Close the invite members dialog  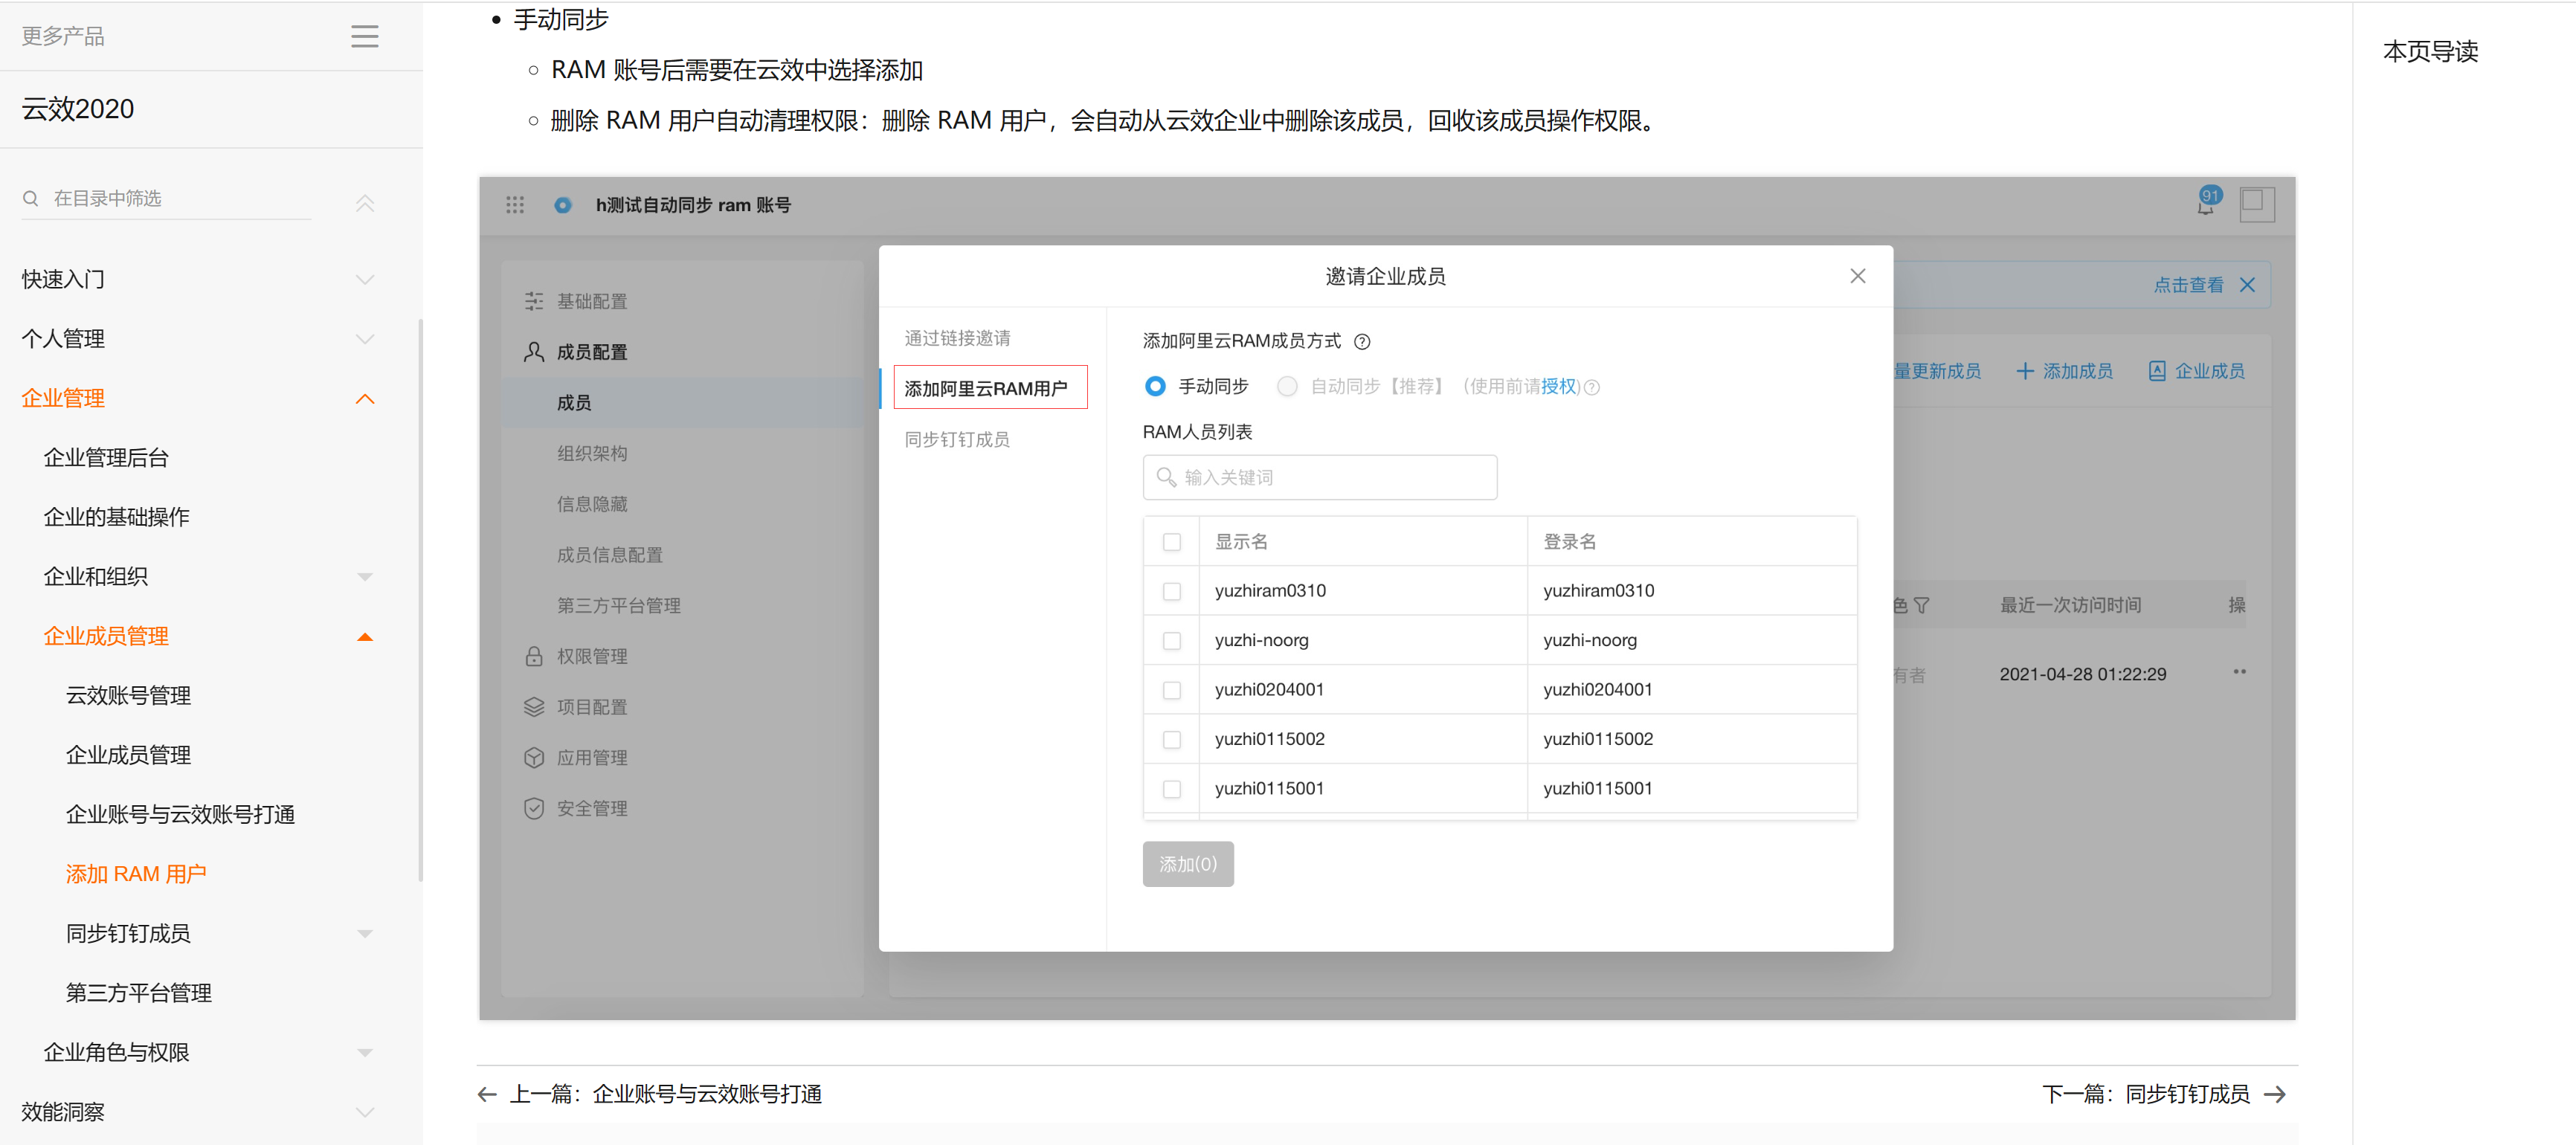1858,276
